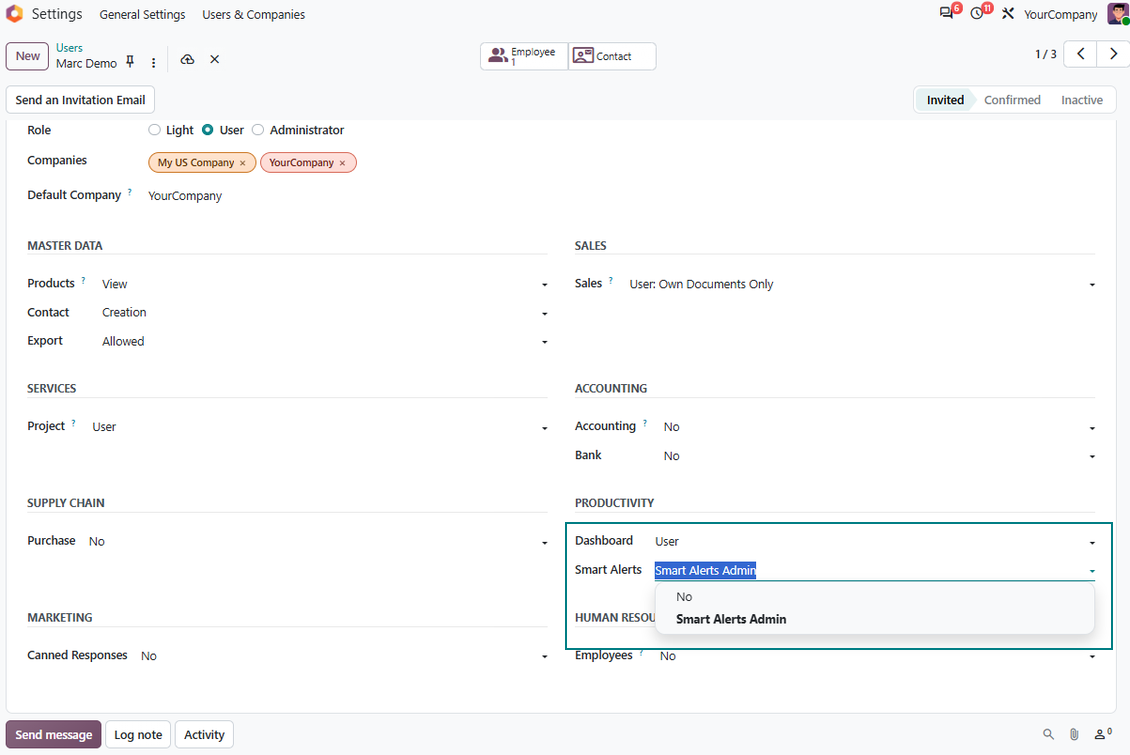1130x755 pixels.
Task: Set the status to Inactive
Action: (x=1082, y=100)
